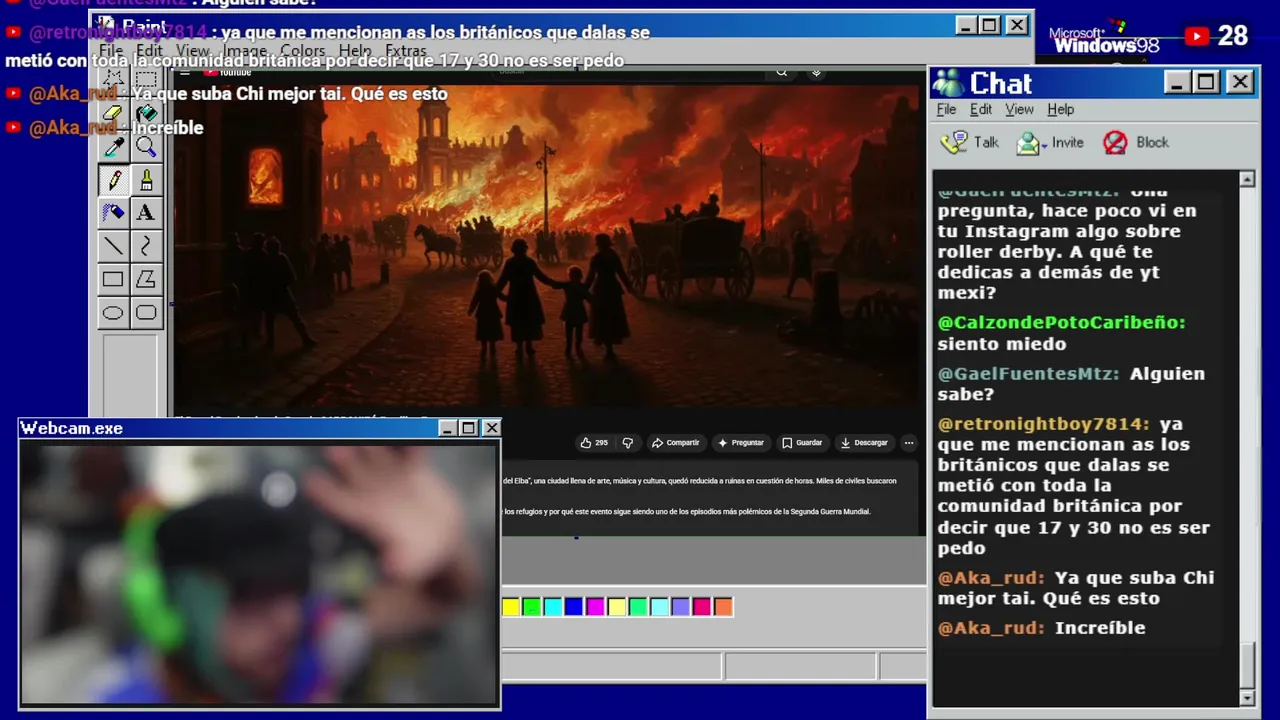Click the Increíble message in Chat window
Image resolution: width=1280 pixels, height=720 pixels.
(x=1100, y=628)
